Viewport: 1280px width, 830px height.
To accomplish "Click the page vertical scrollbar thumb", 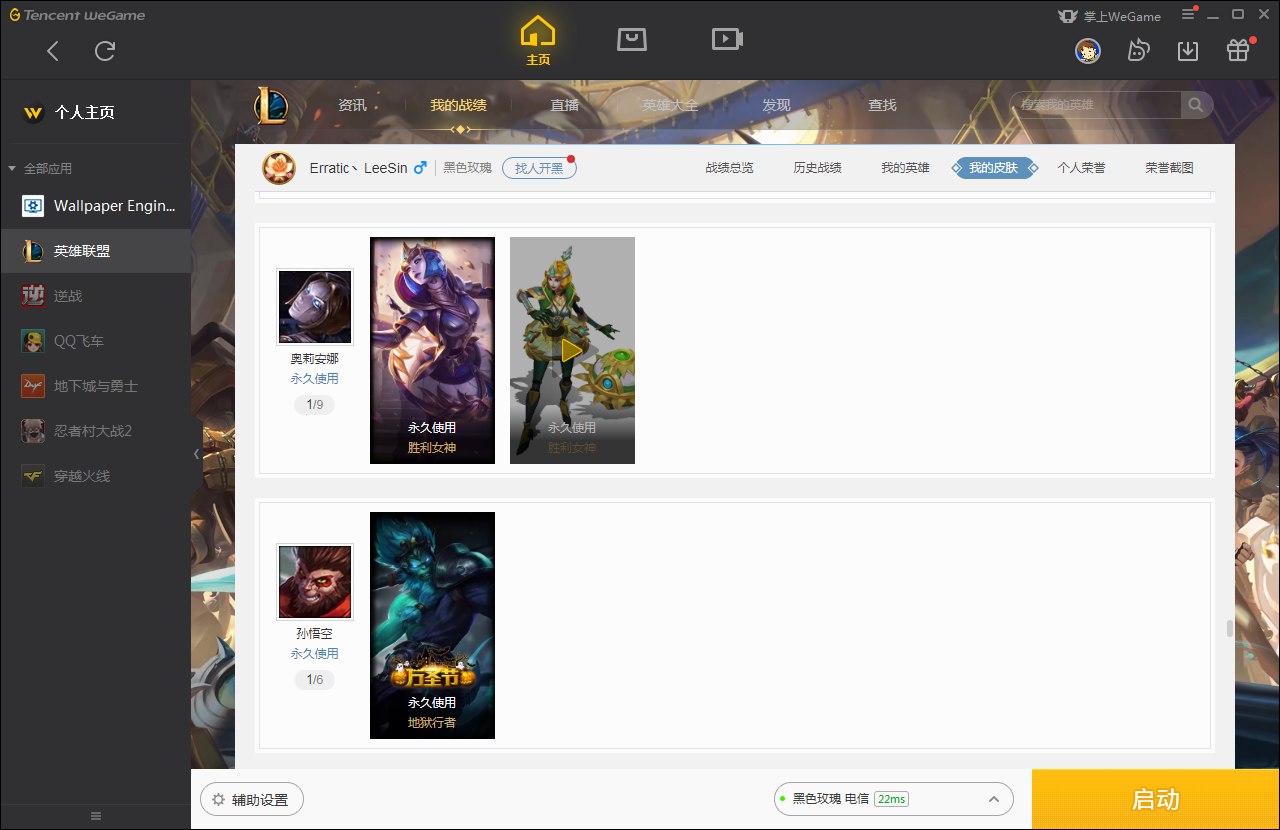I will (x=1230, y=629).
